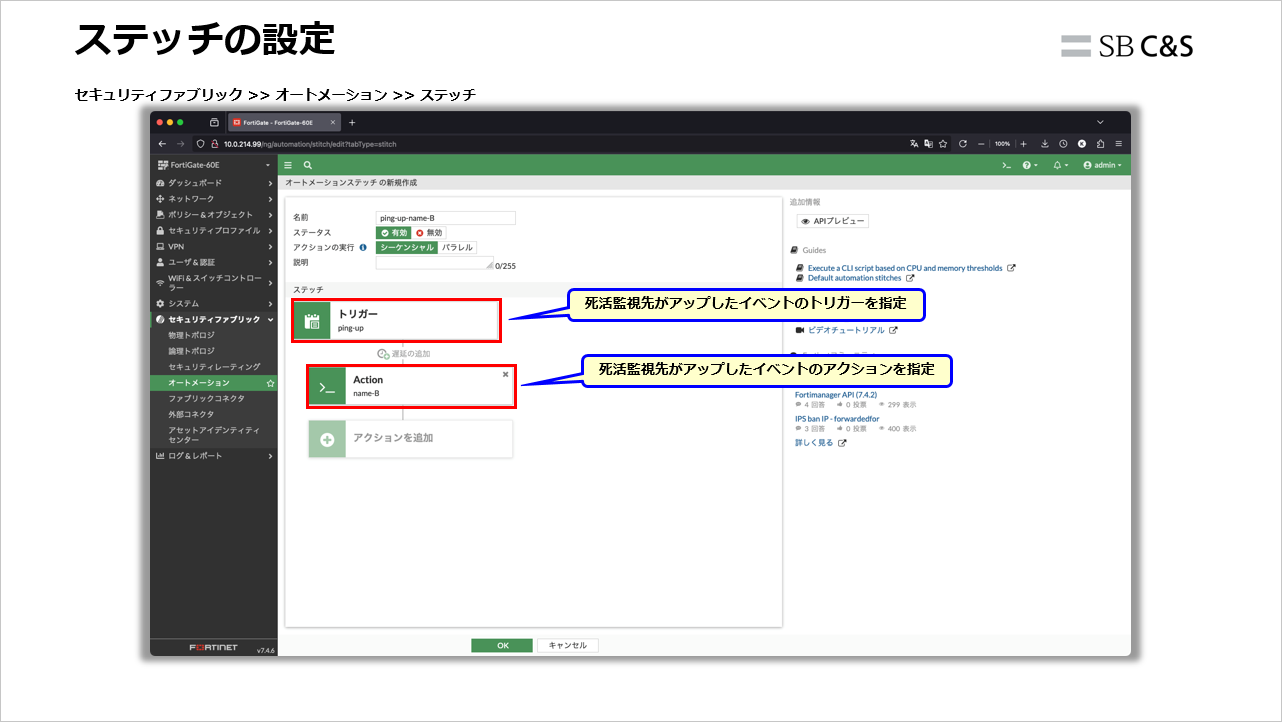Viewport: 1282px width, 722px height.
Task: Select オートメーション in sidebar
Action: pos(198,383)
